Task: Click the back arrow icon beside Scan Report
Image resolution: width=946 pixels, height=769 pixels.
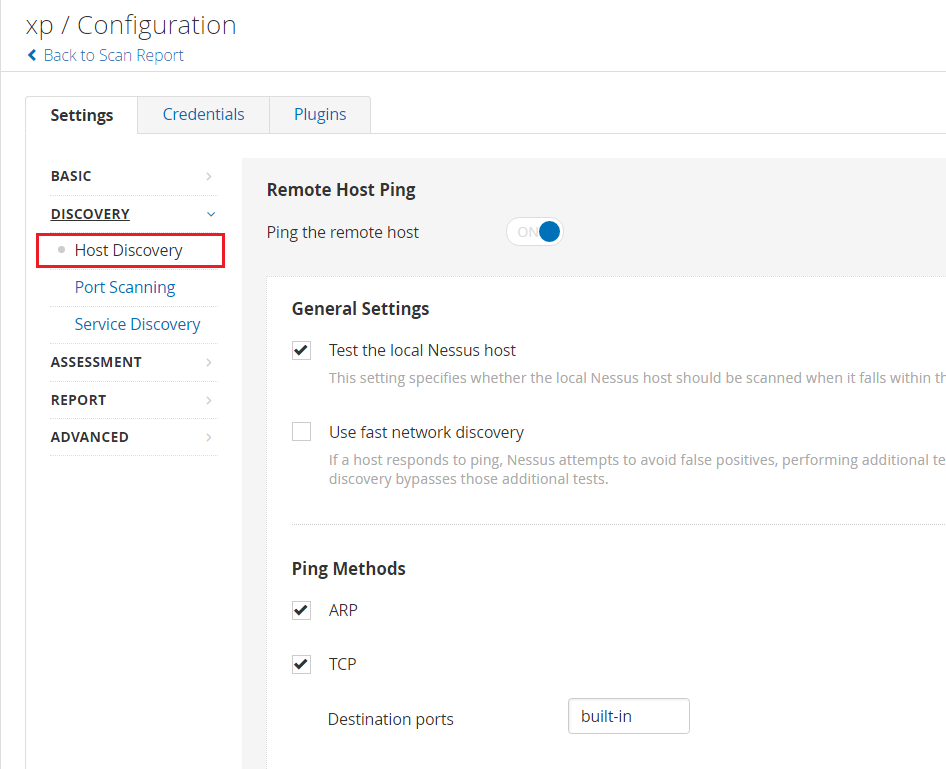Action: point(32,55)
